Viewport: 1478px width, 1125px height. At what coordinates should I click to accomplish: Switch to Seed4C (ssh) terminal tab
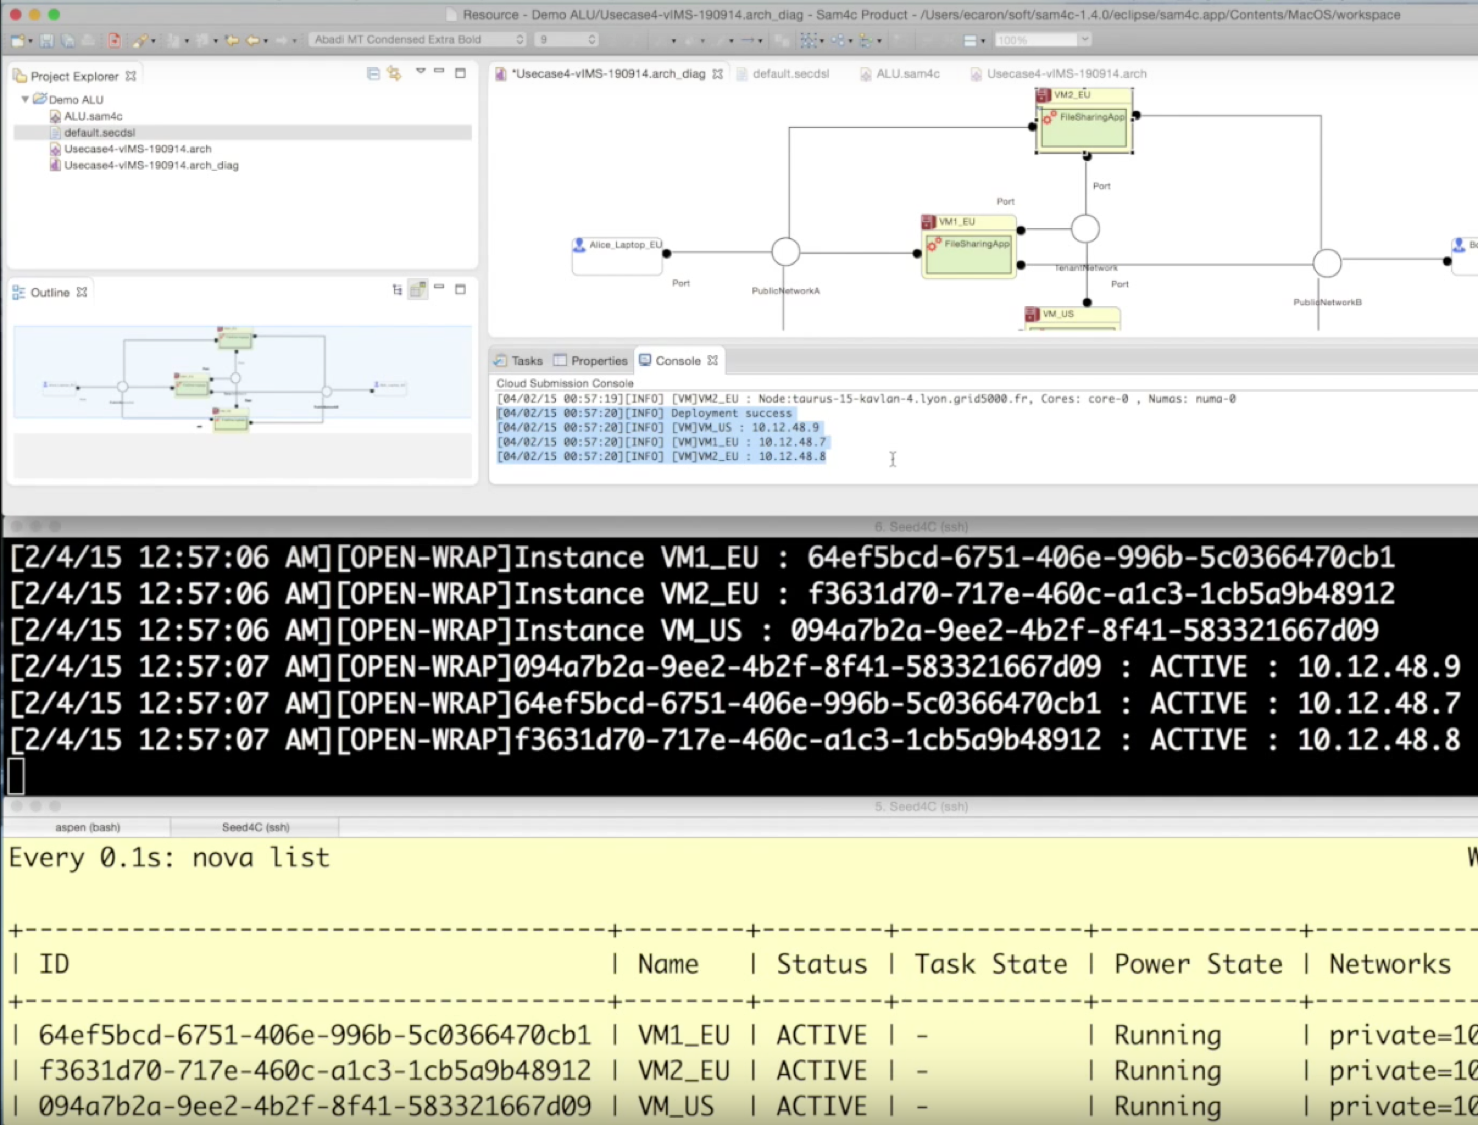[x=255, y=827]
